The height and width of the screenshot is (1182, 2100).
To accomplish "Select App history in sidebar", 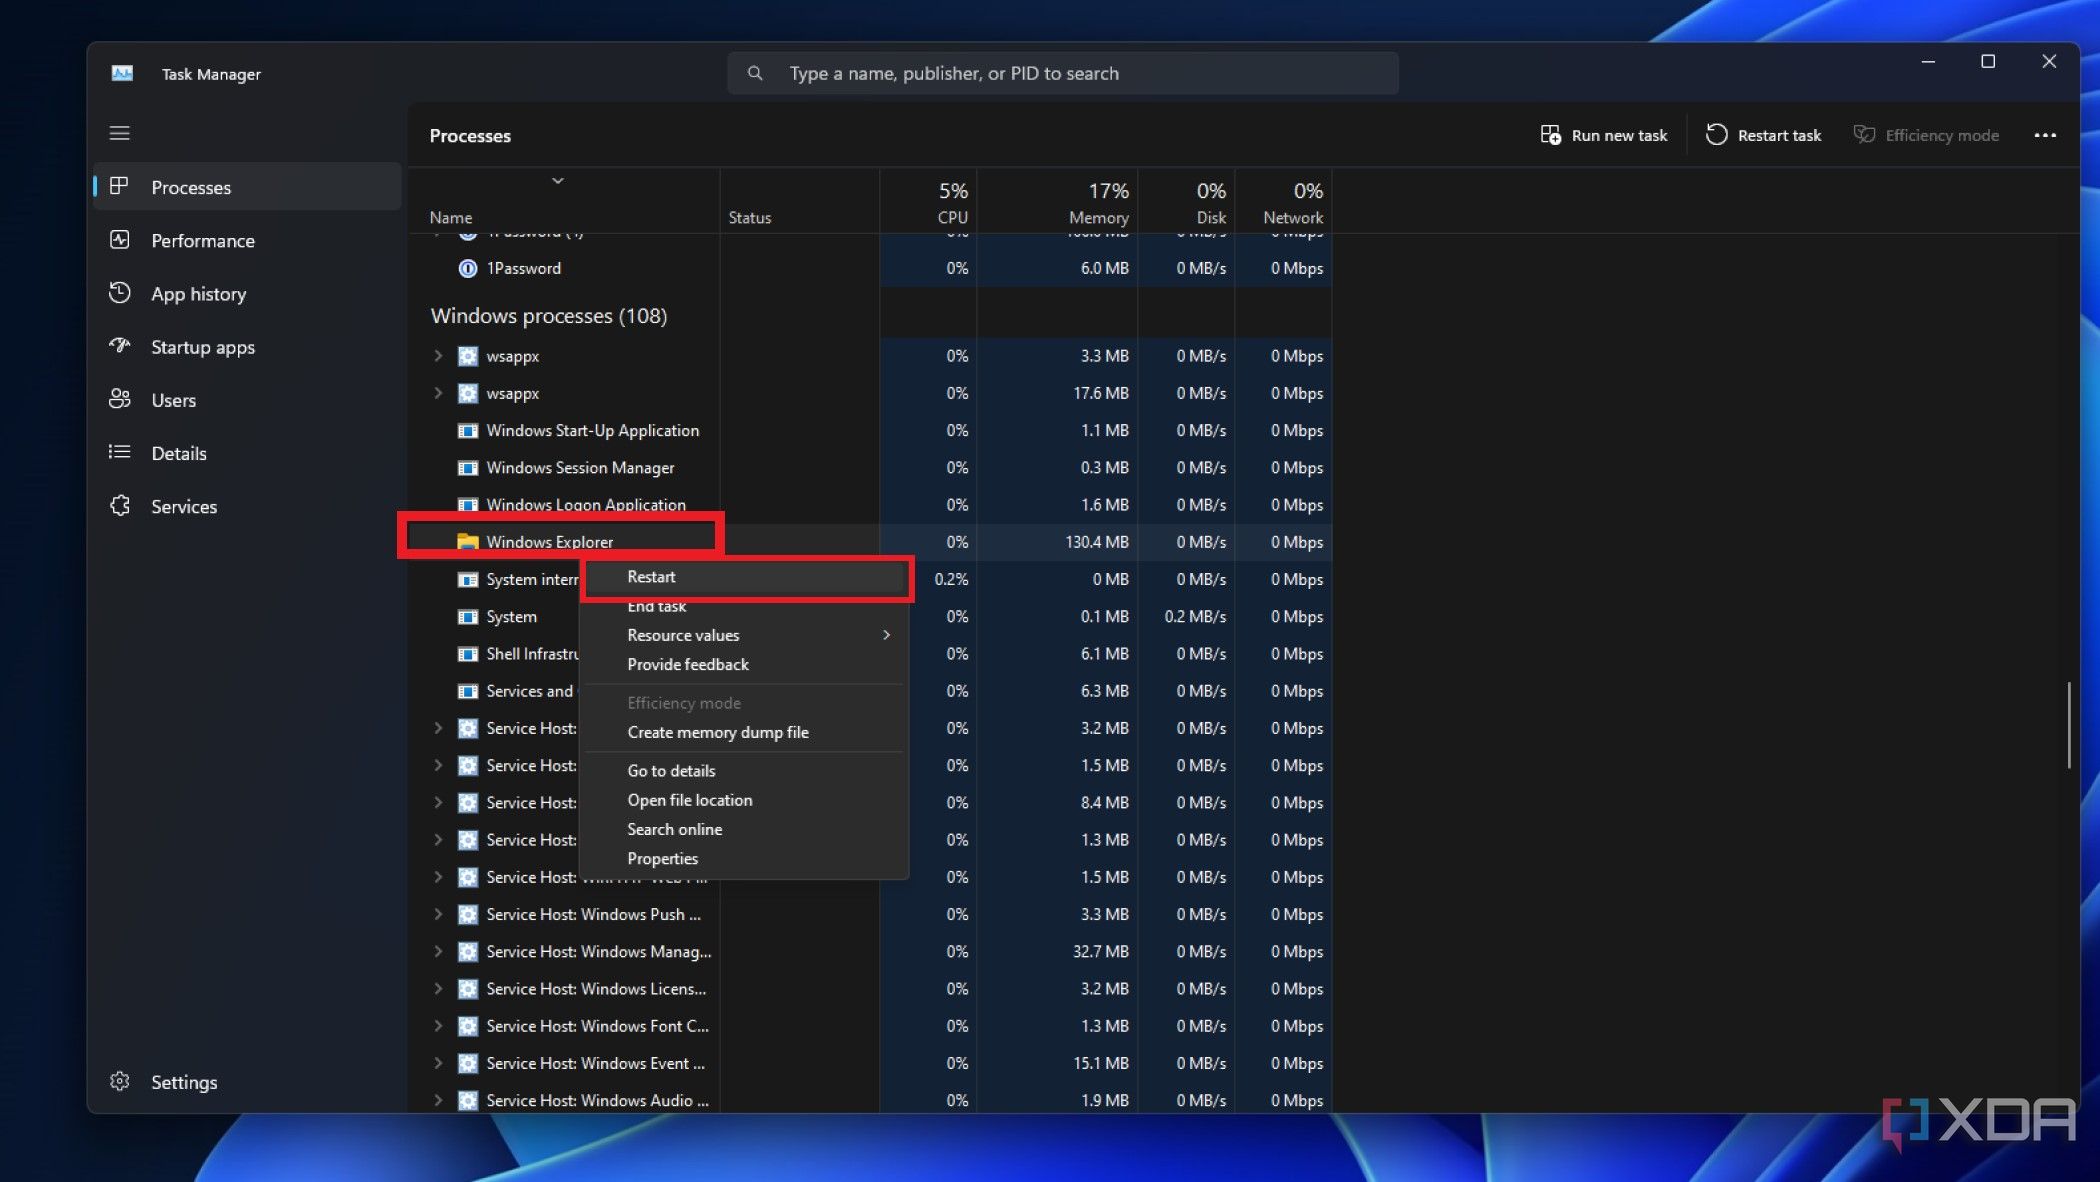I will [198, 293].
